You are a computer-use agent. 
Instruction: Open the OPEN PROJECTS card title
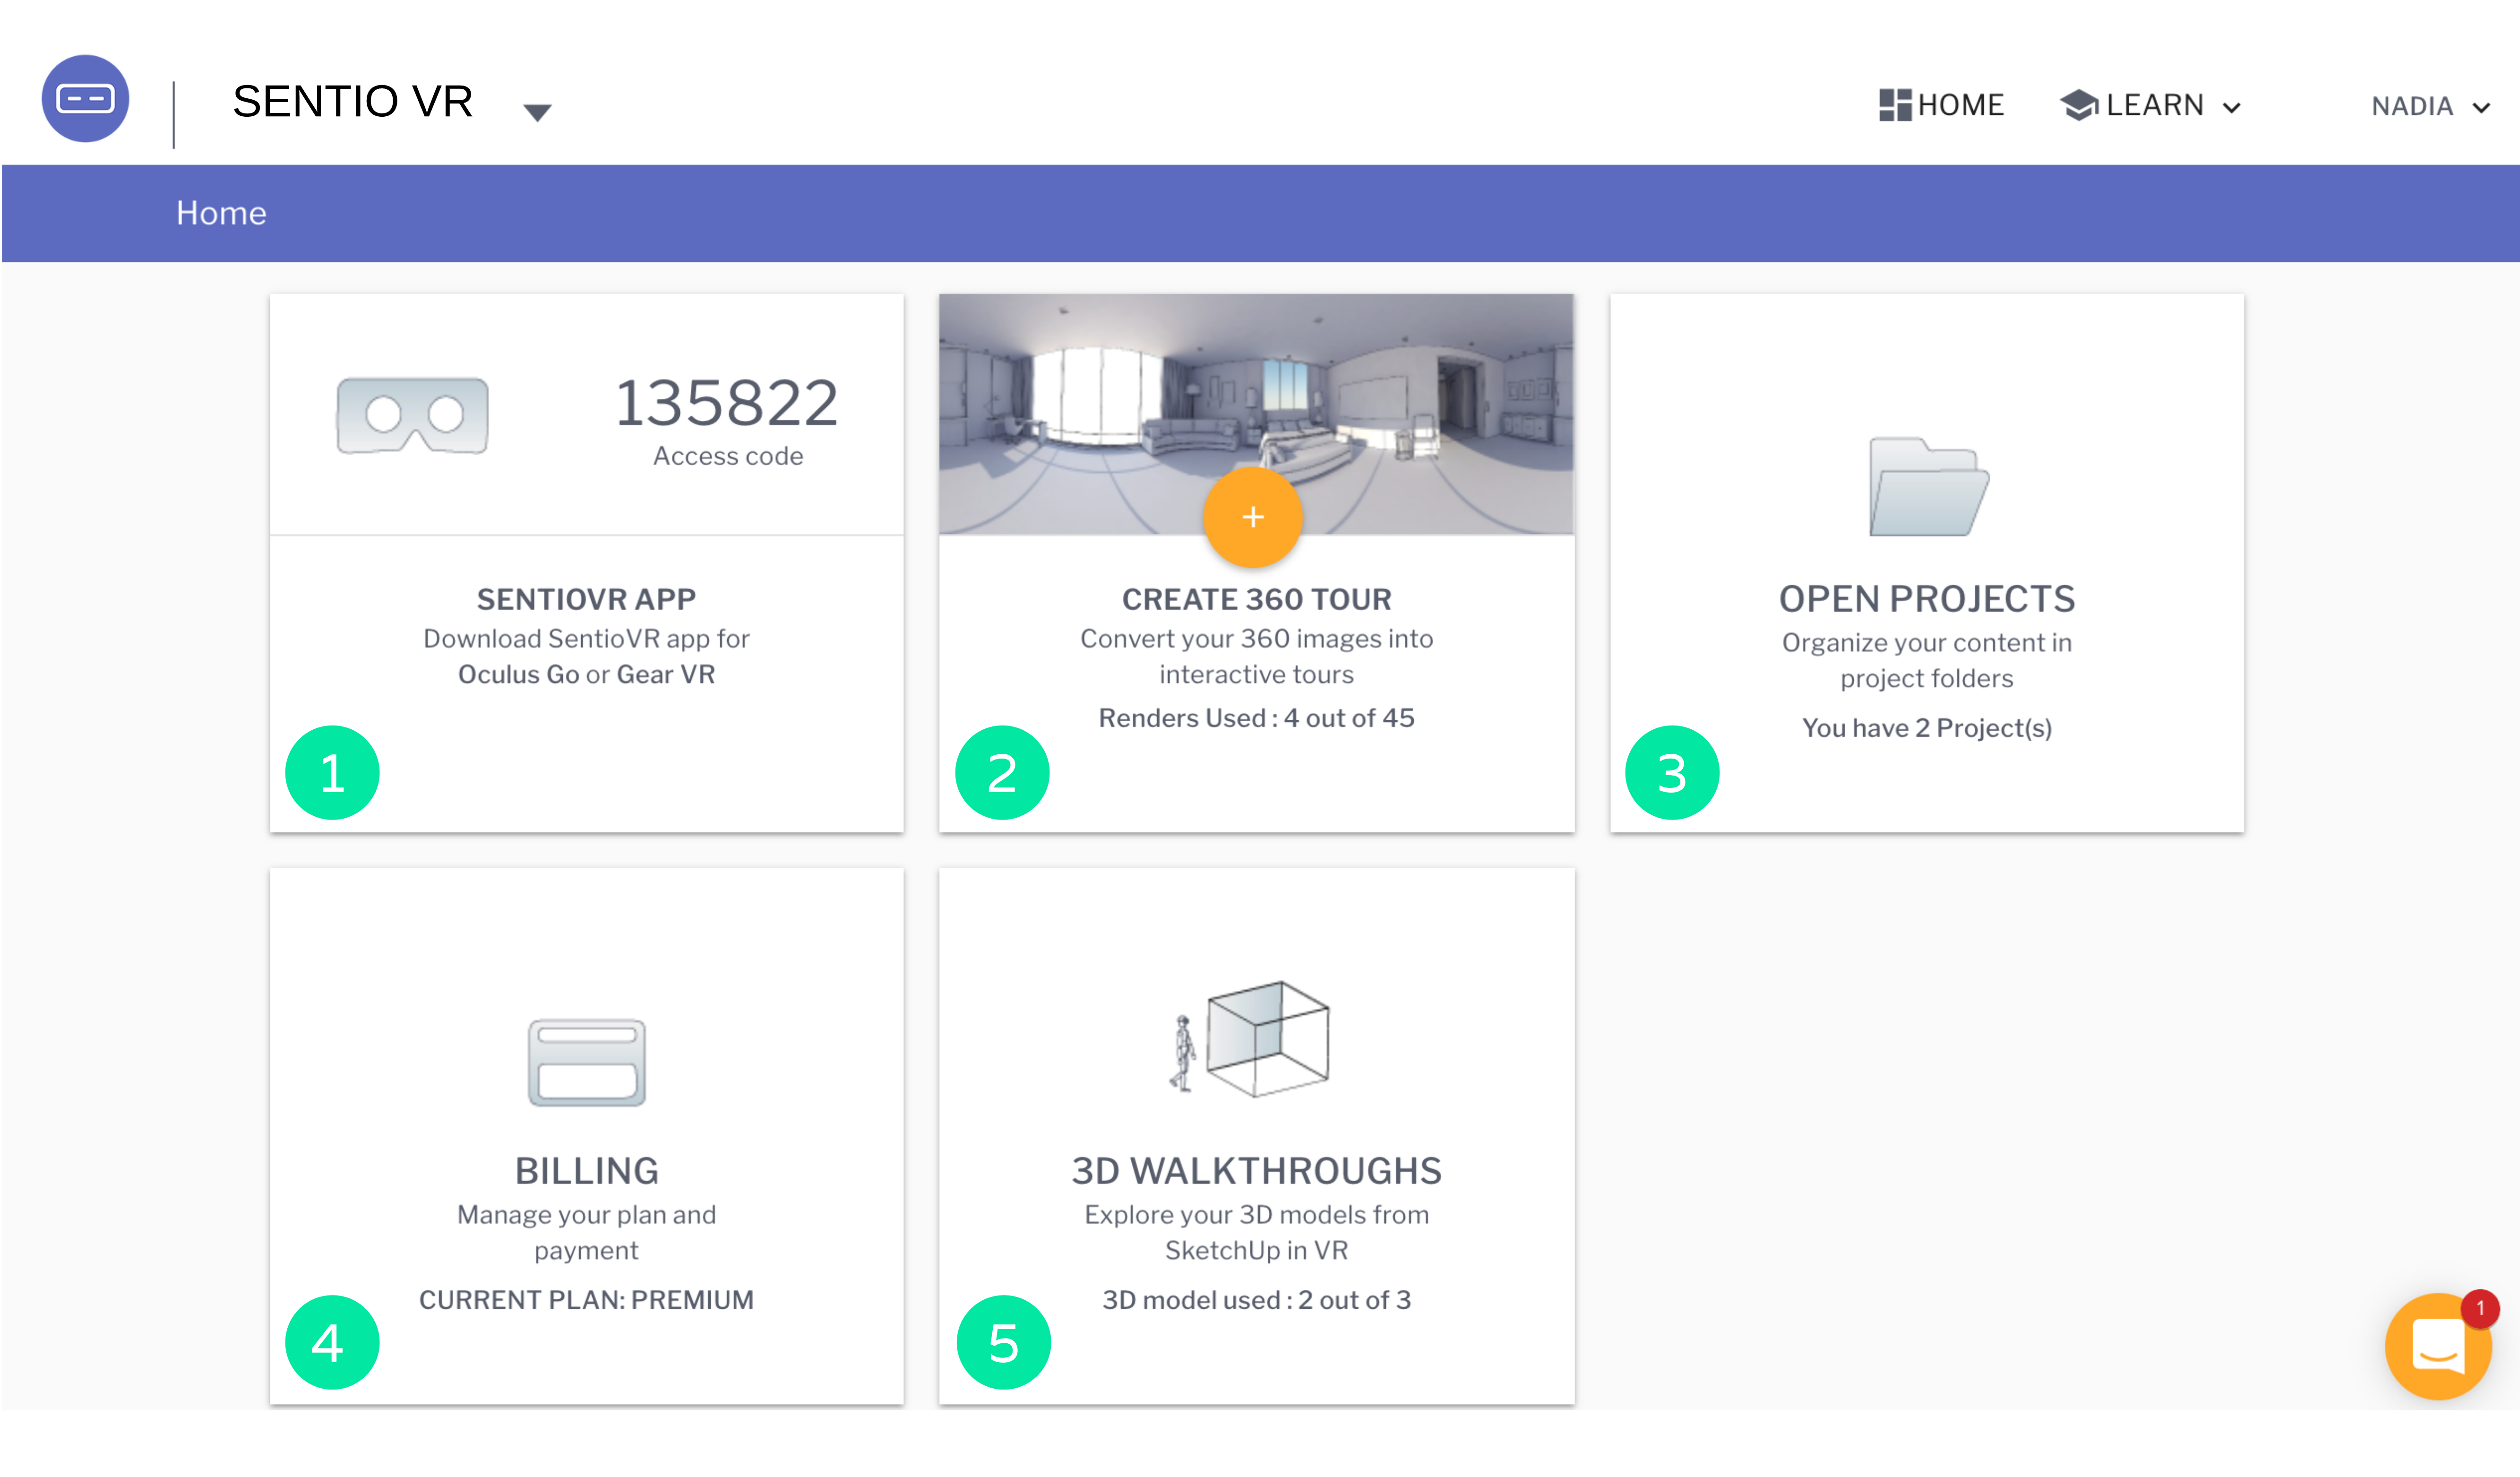click(1926, 599)
